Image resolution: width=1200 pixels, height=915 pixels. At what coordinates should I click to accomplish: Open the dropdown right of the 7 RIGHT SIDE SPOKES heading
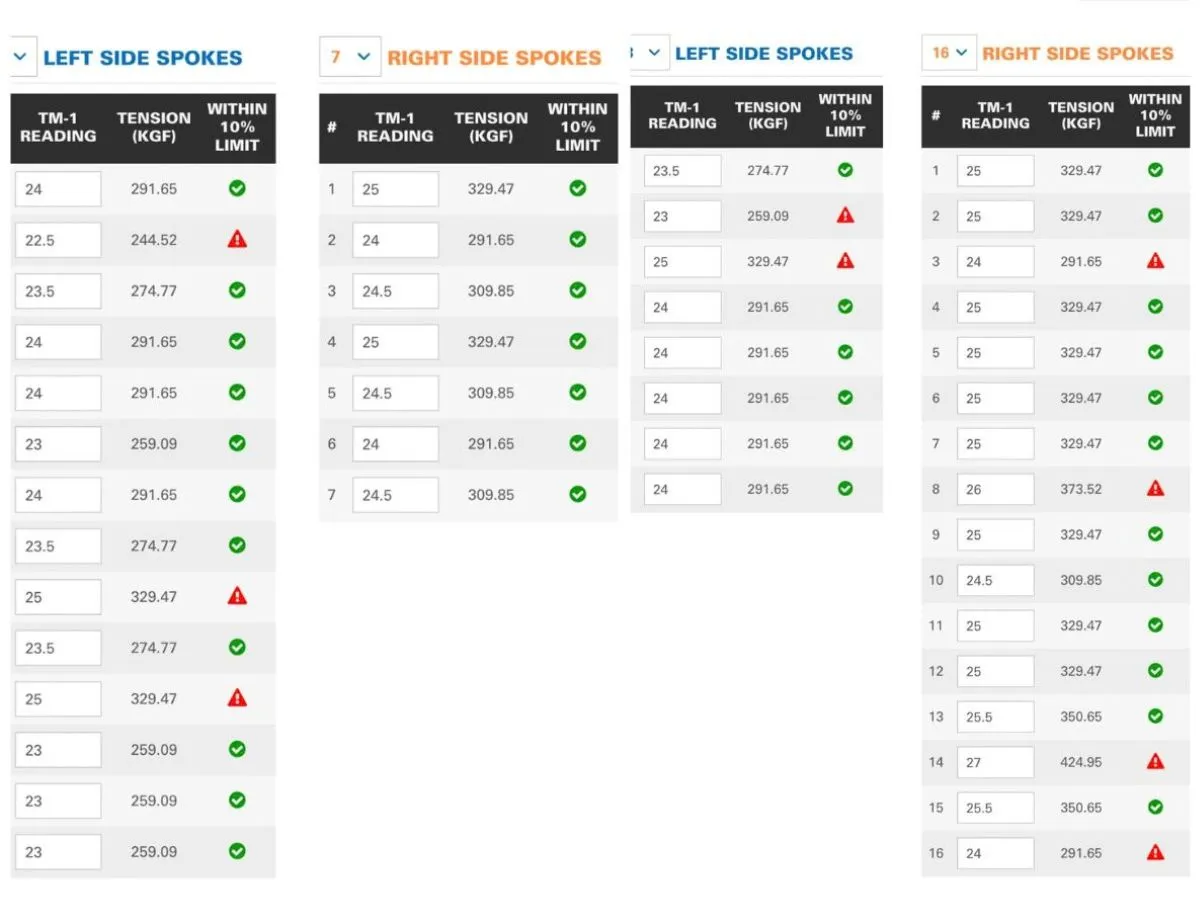650,52
